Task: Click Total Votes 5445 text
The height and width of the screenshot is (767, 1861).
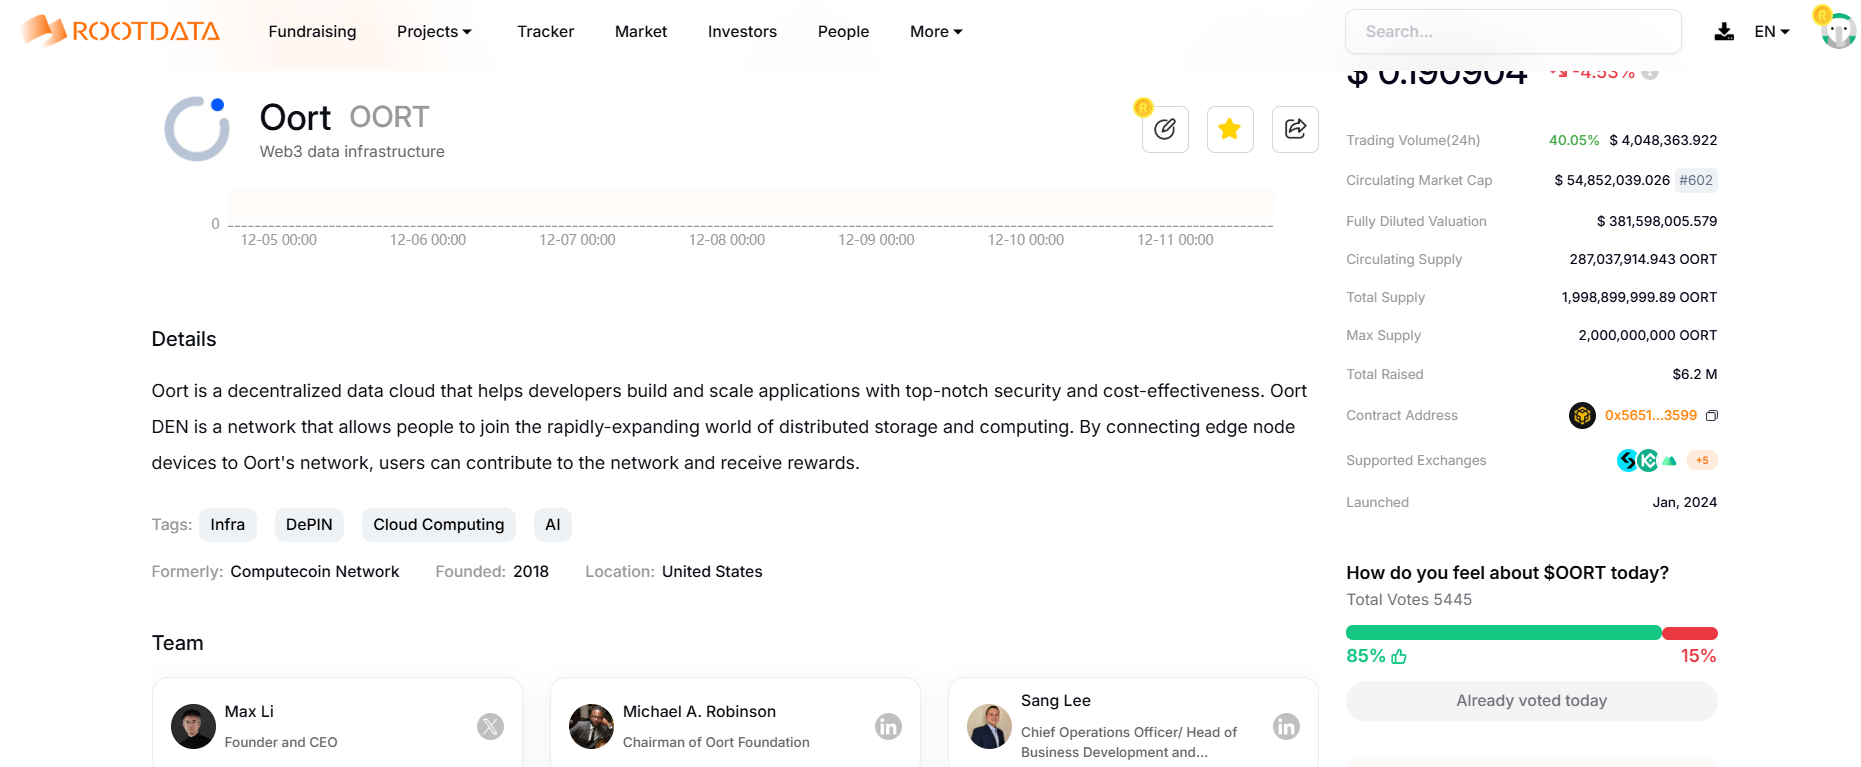Action: point(1409,600)
